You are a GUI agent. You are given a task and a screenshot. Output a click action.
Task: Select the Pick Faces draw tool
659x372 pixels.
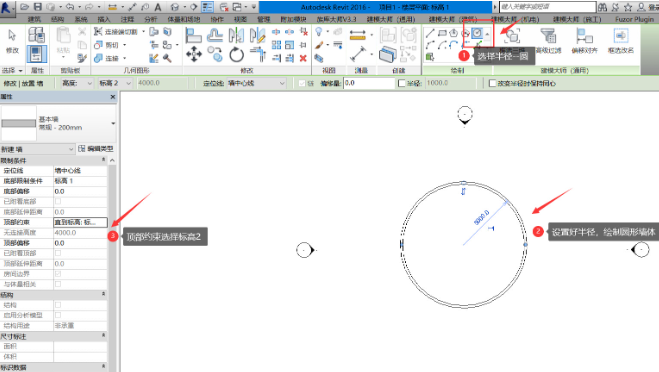[429, 57]
